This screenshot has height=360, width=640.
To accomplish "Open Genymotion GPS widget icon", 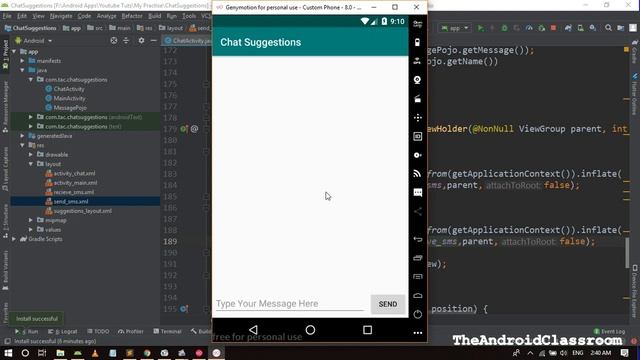I will coord(417,61).
